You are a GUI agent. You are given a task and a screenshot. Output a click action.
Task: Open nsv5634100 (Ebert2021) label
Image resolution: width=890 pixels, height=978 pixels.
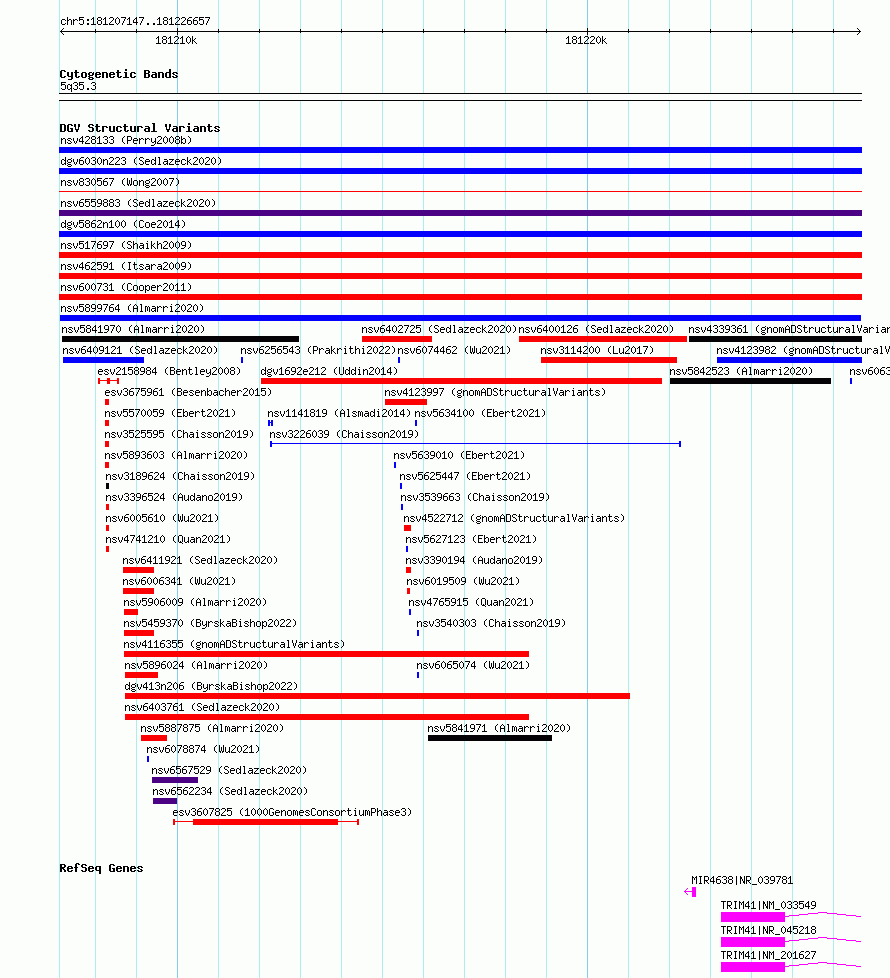[x=480, y=414]
